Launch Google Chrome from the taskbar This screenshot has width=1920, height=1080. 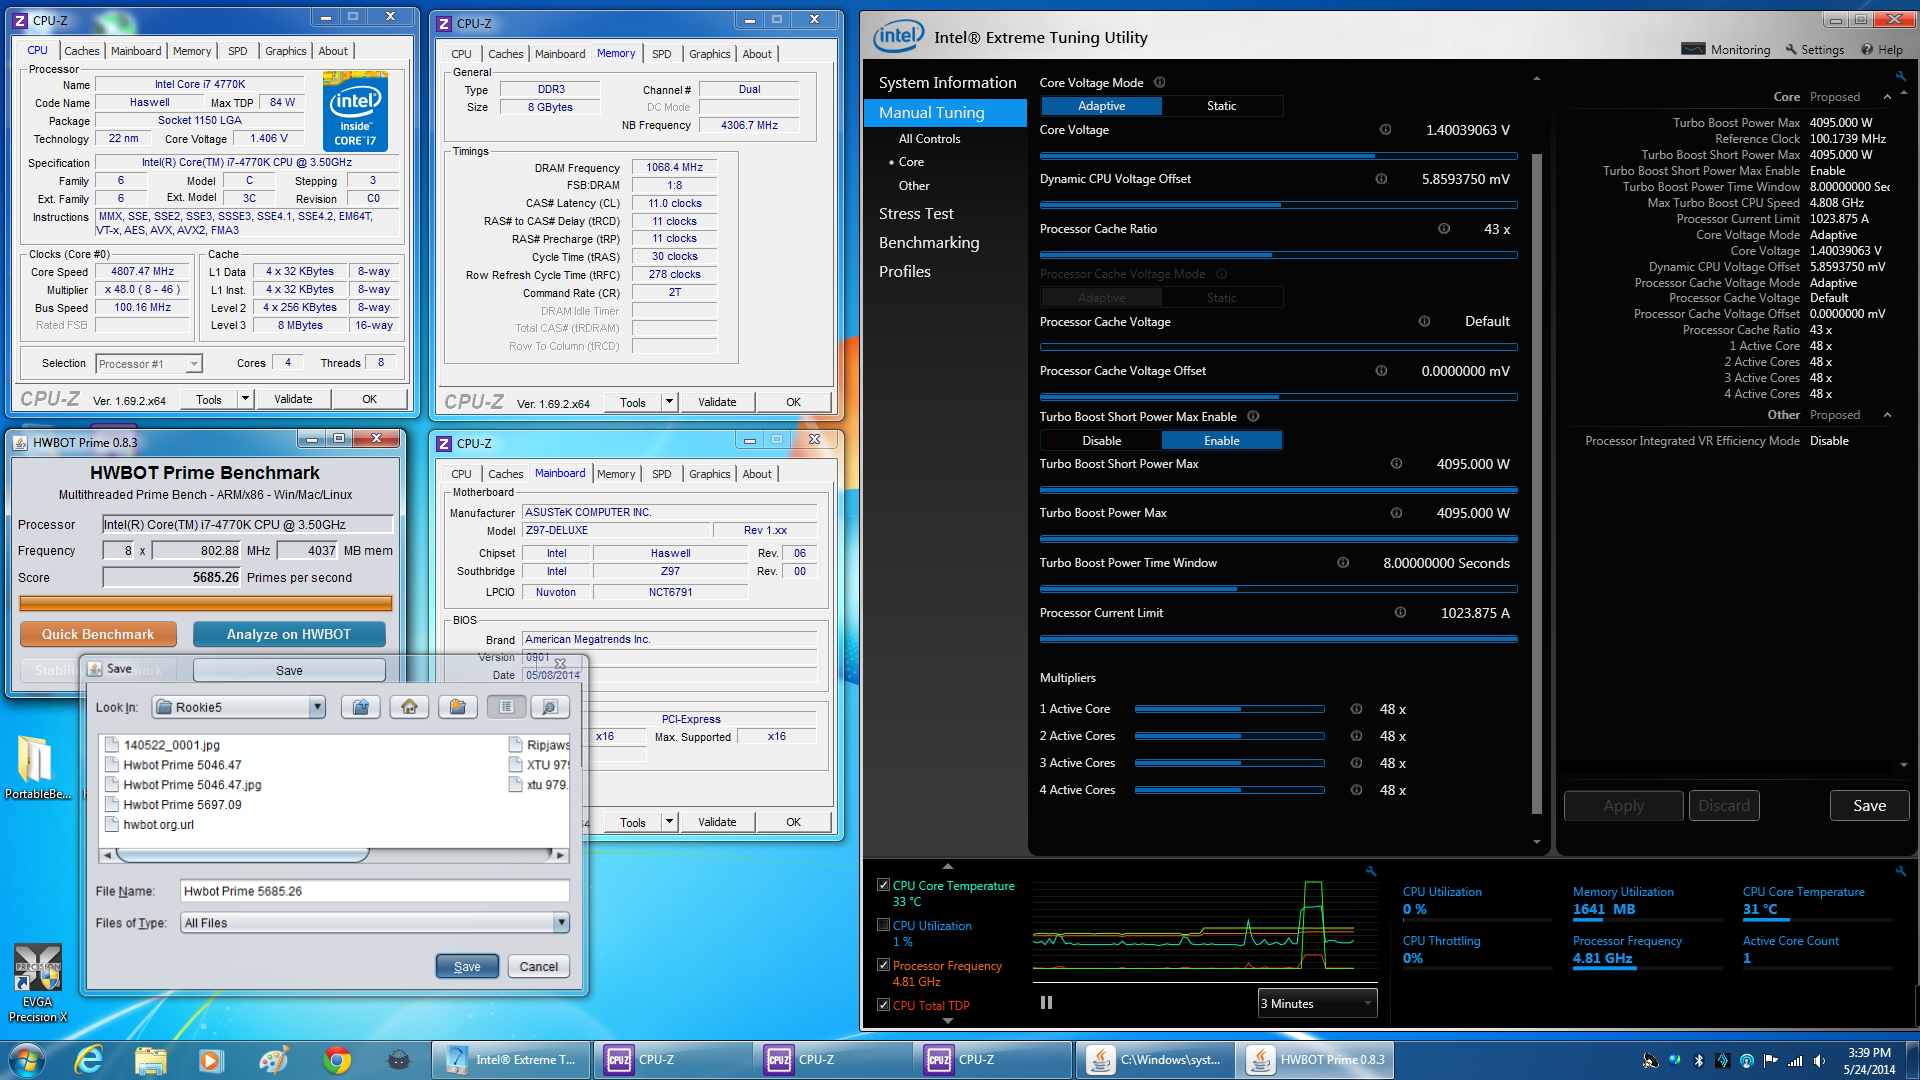(337, 1060)
